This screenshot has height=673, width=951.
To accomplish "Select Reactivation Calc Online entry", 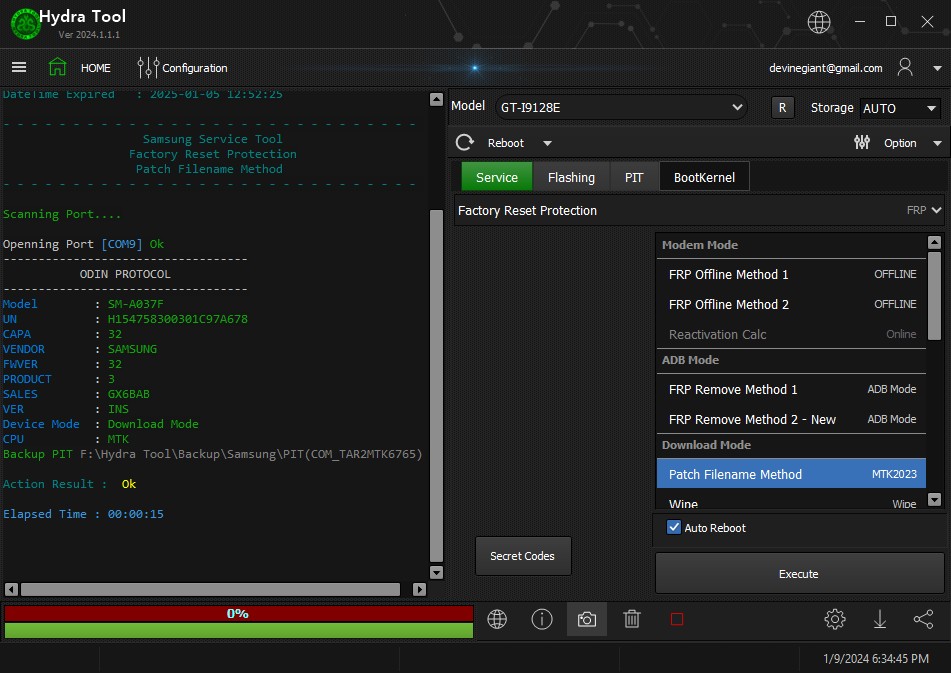I will pos(791,334).
